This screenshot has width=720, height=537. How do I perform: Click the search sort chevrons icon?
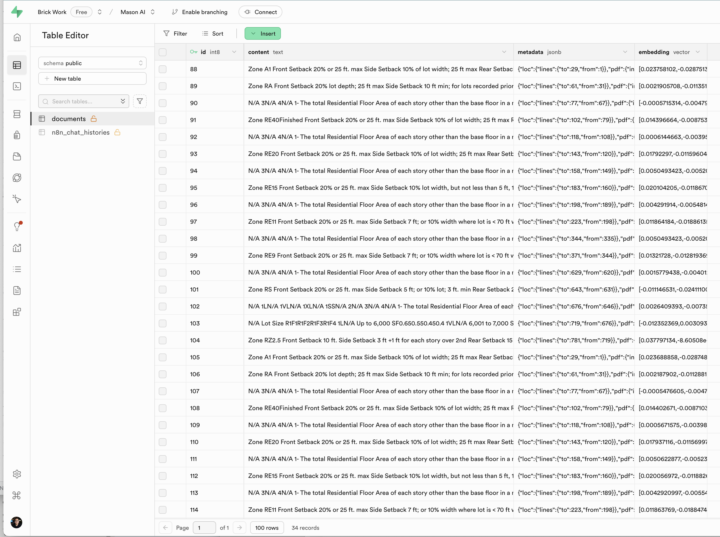[123, 101]
